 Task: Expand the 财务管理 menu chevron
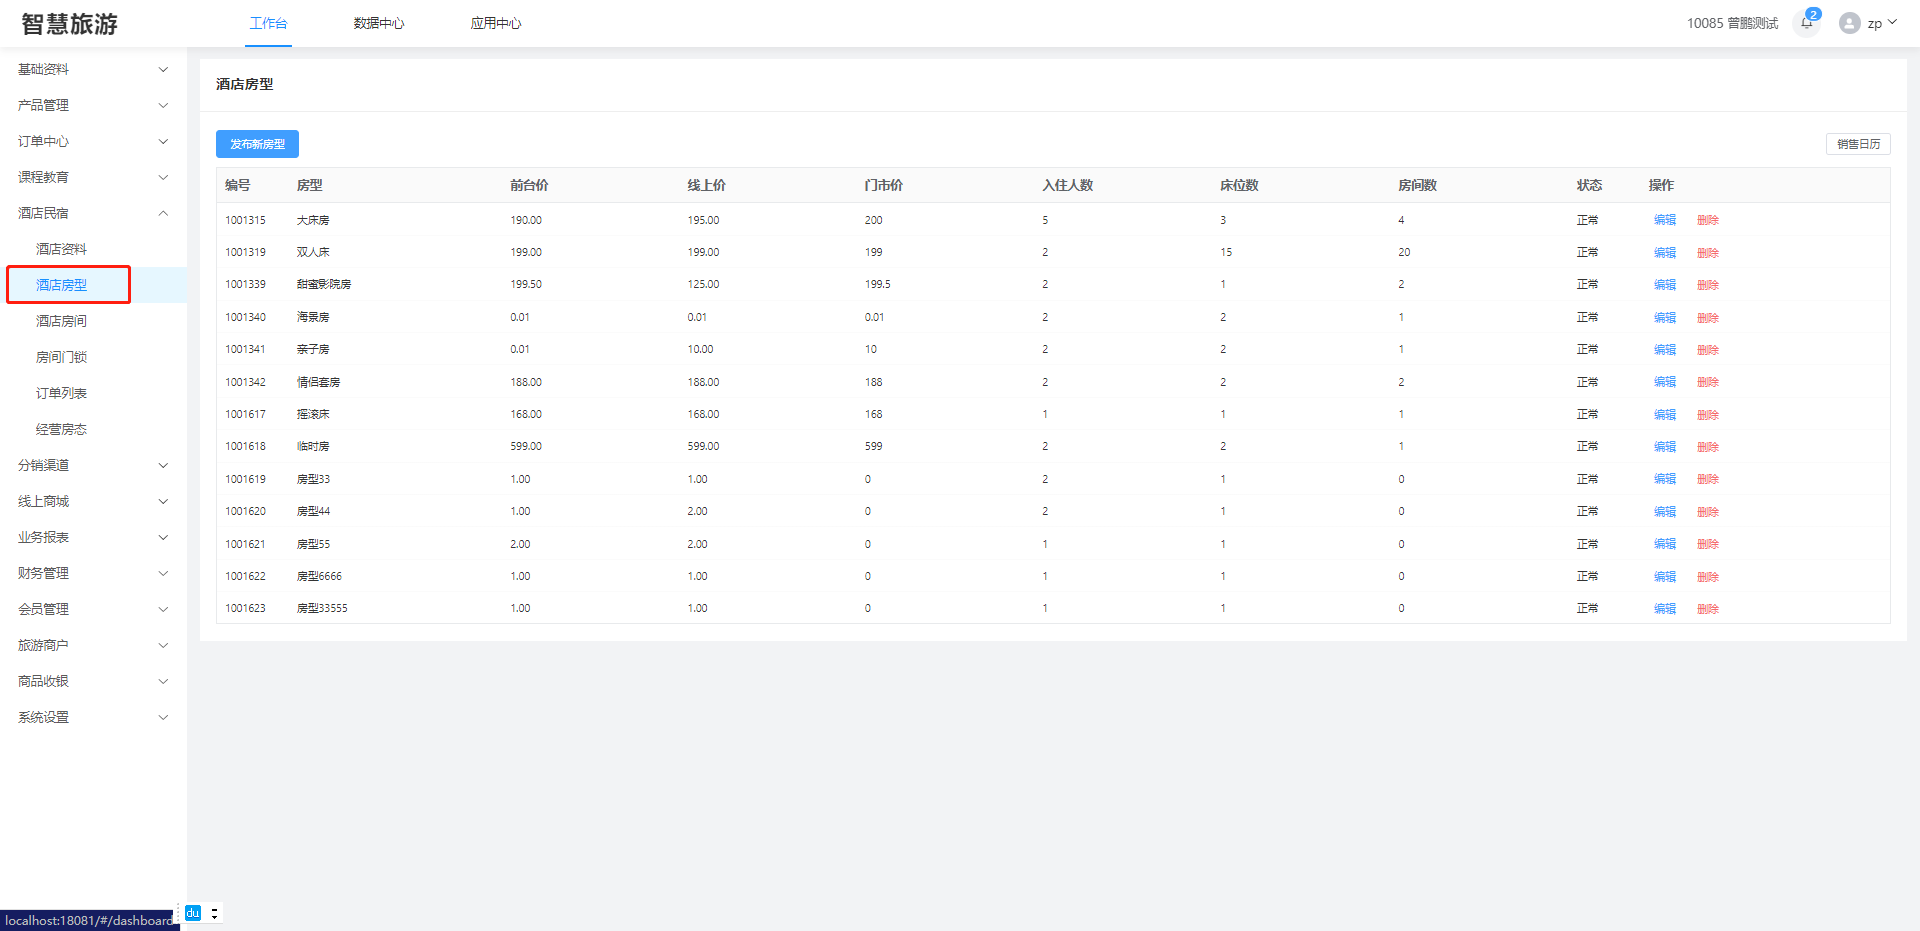click(163, 573)
